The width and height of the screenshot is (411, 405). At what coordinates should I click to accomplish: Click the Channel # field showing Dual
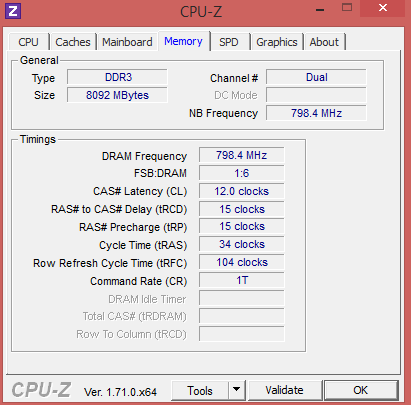[316, 77]
